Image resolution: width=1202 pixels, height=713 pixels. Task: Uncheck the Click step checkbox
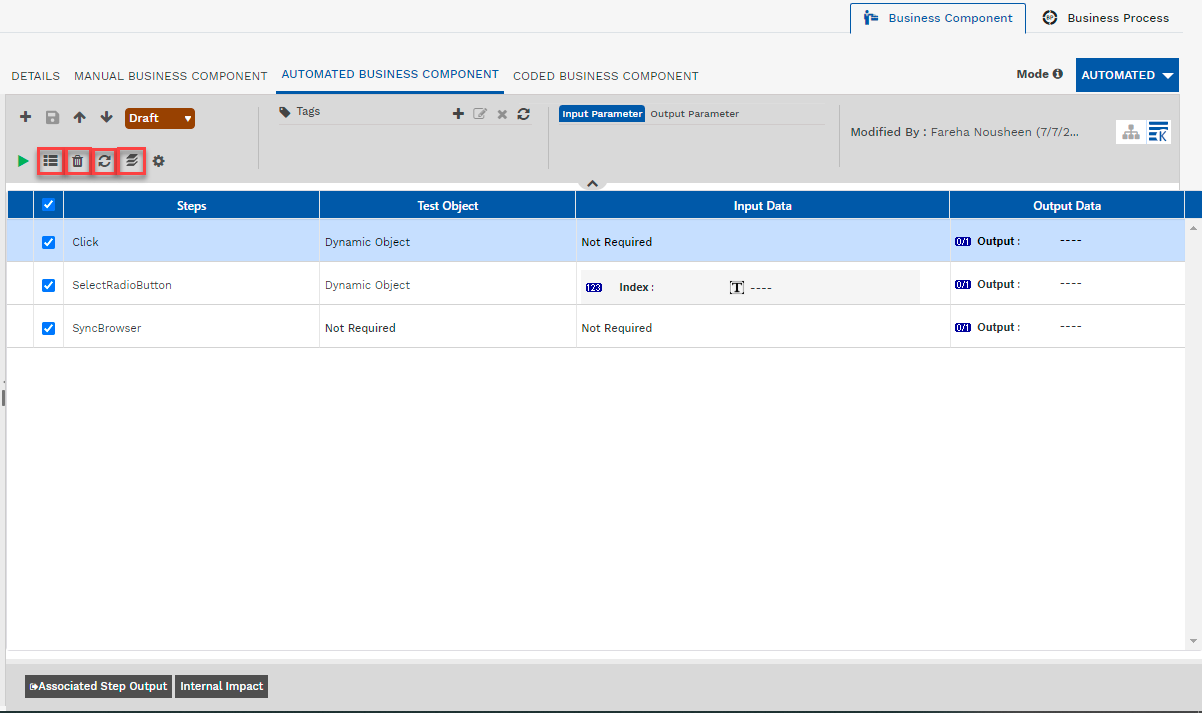tap(48, 242)
